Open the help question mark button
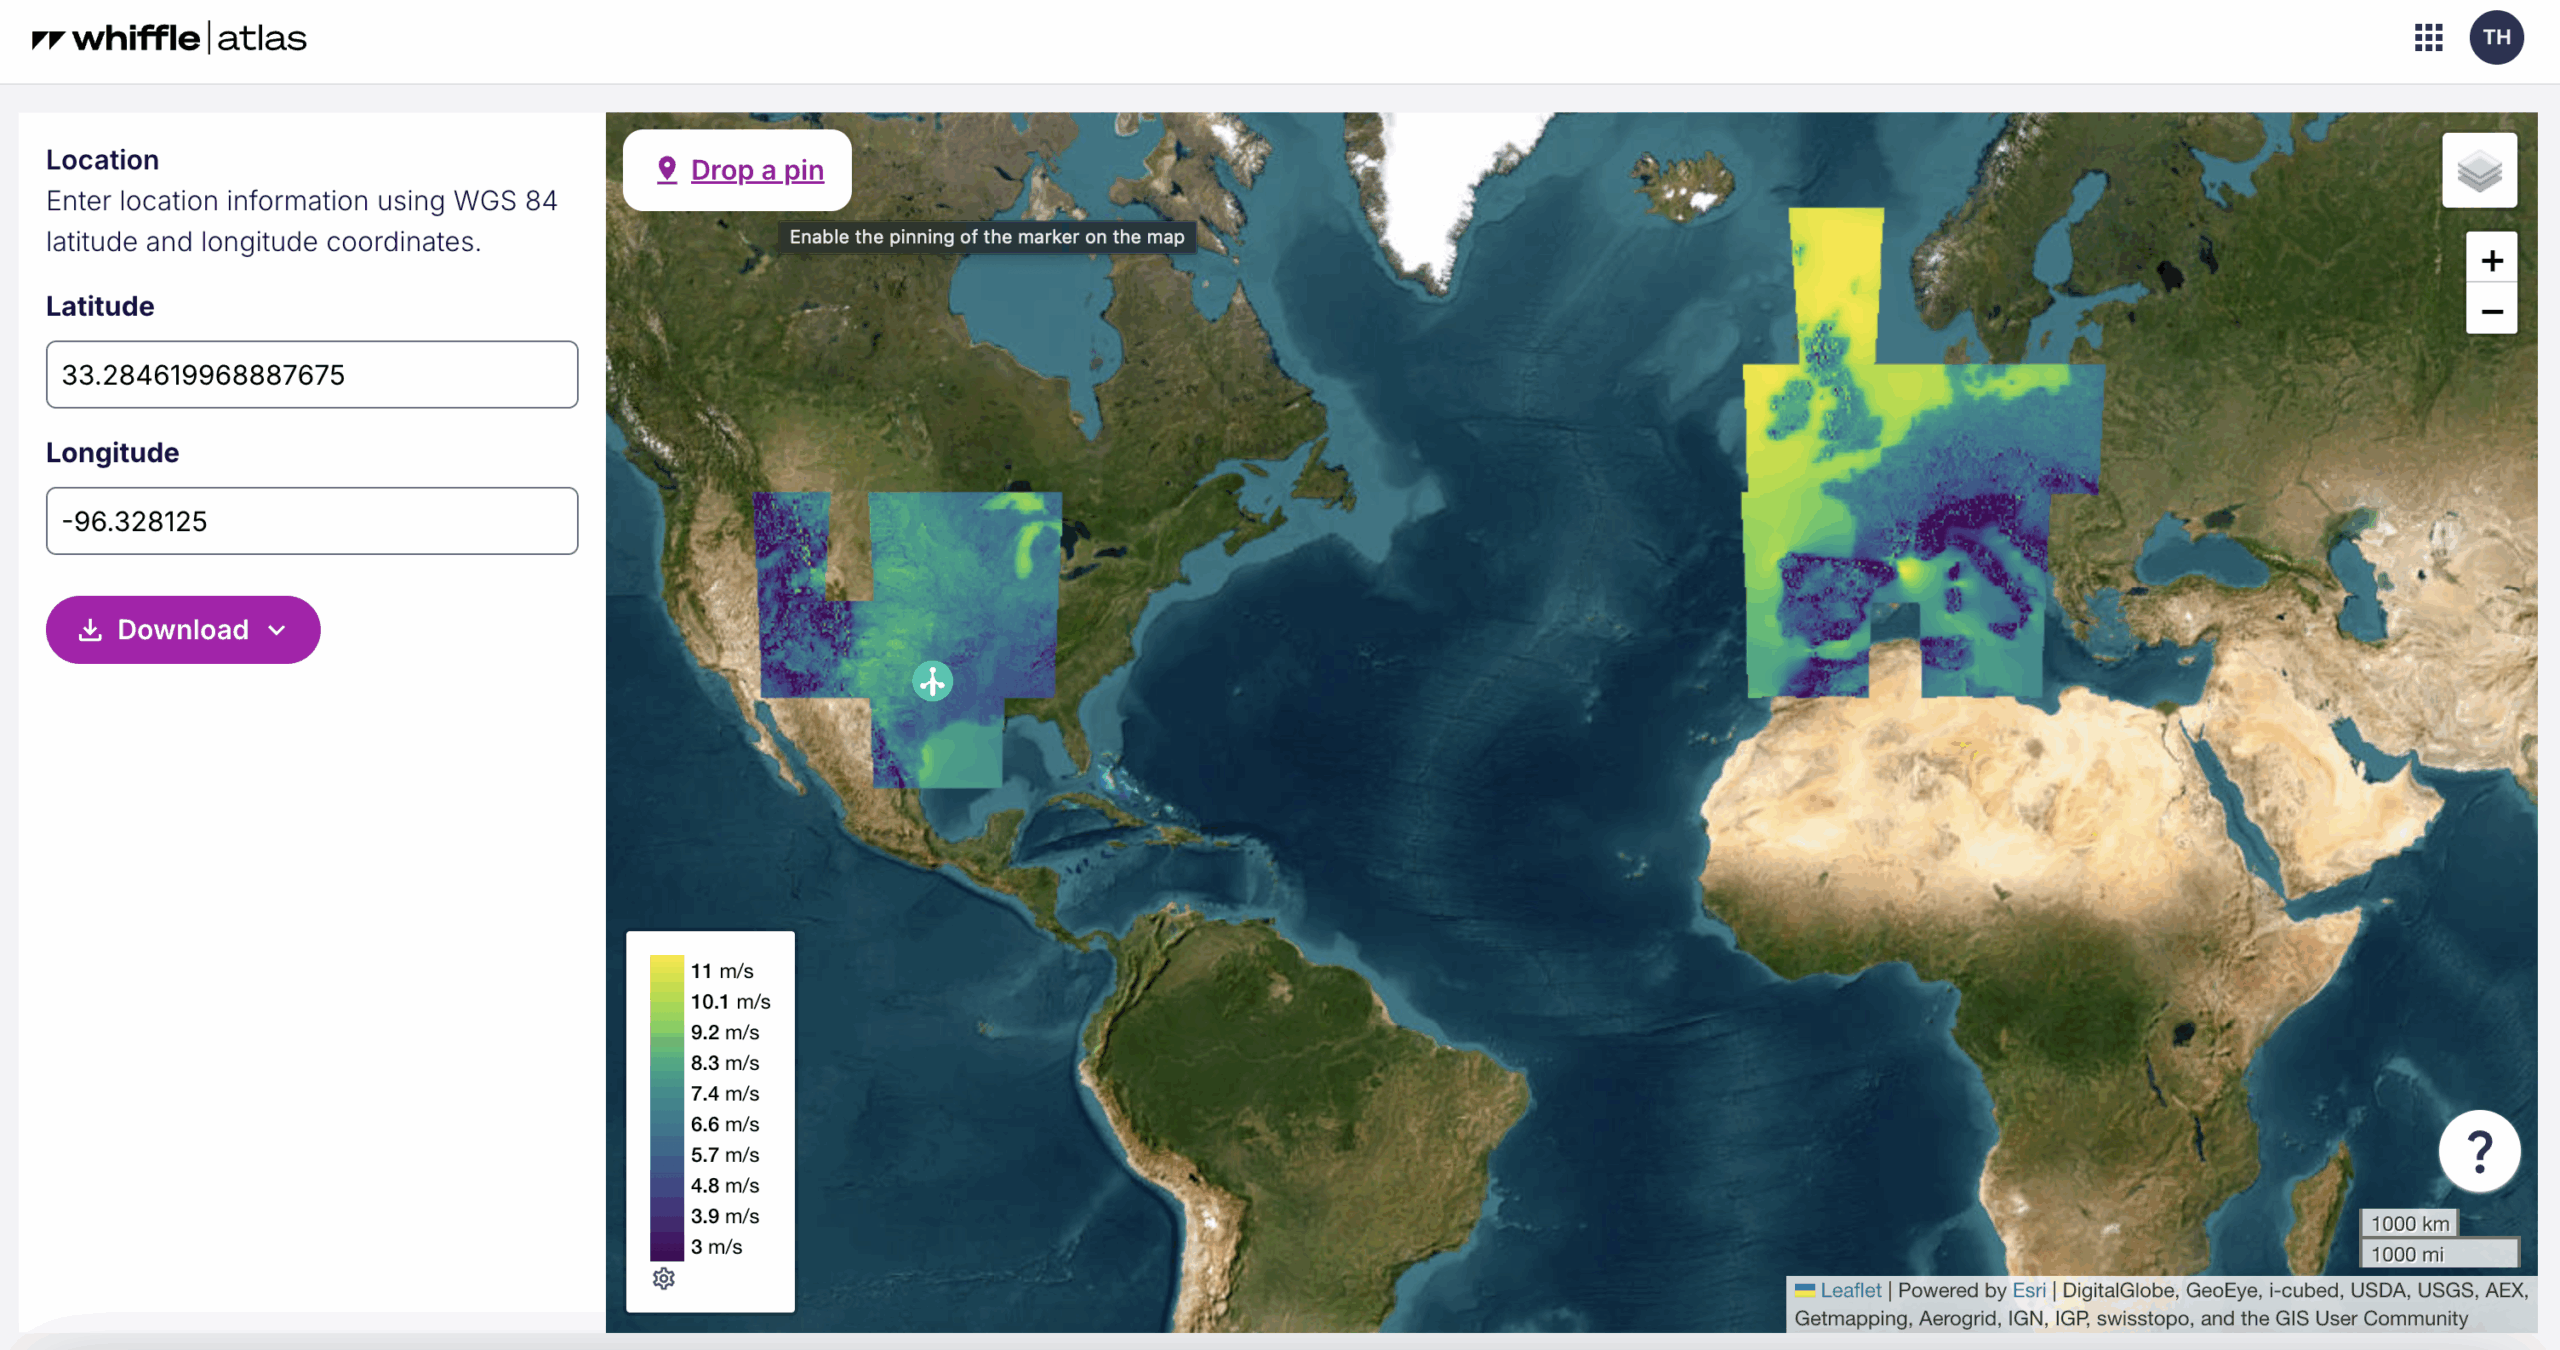 point(2479,1151)
